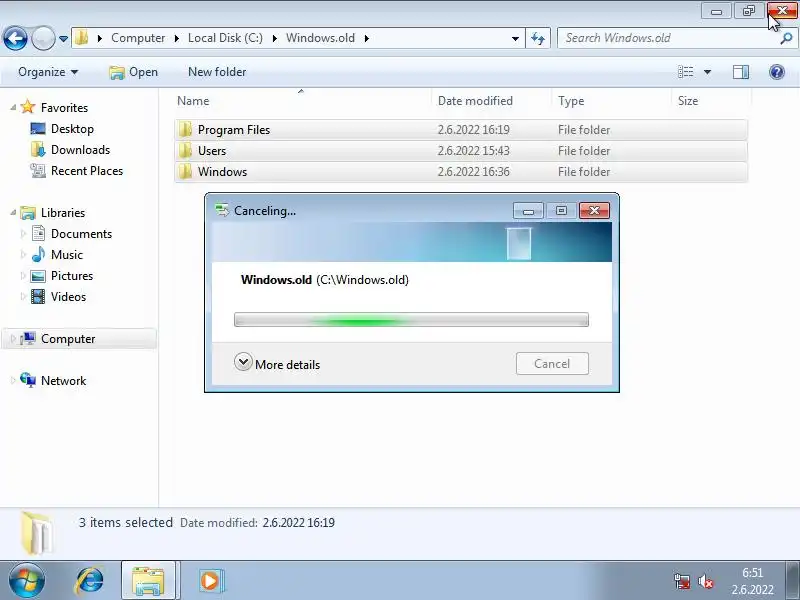Click the muted volume tray icon
This screenshot has height=600, width=800.
706,581
